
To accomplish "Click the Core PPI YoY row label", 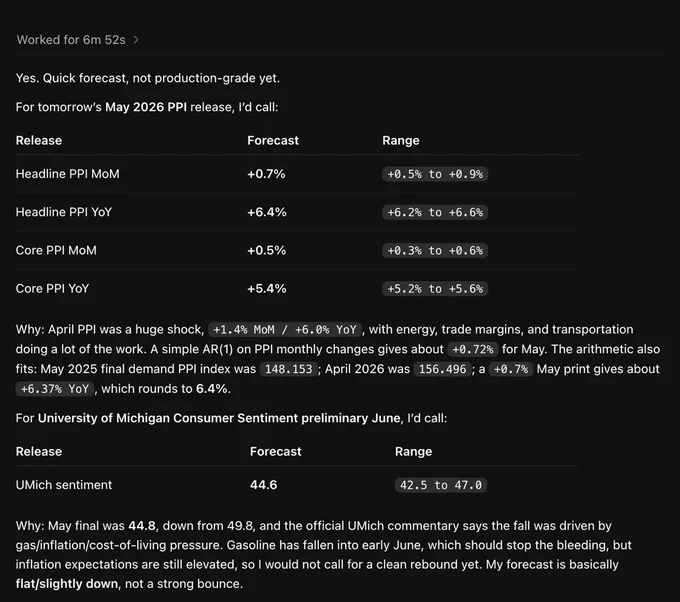I will 52,288.
